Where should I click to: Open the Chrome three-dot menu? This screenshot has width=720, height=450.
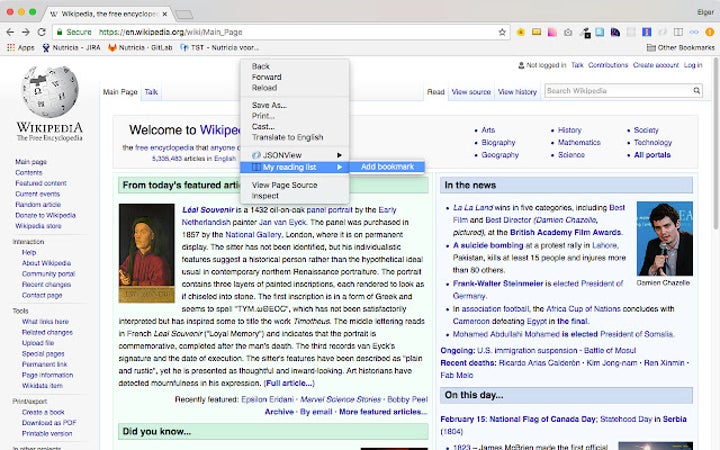coord(708,32)
